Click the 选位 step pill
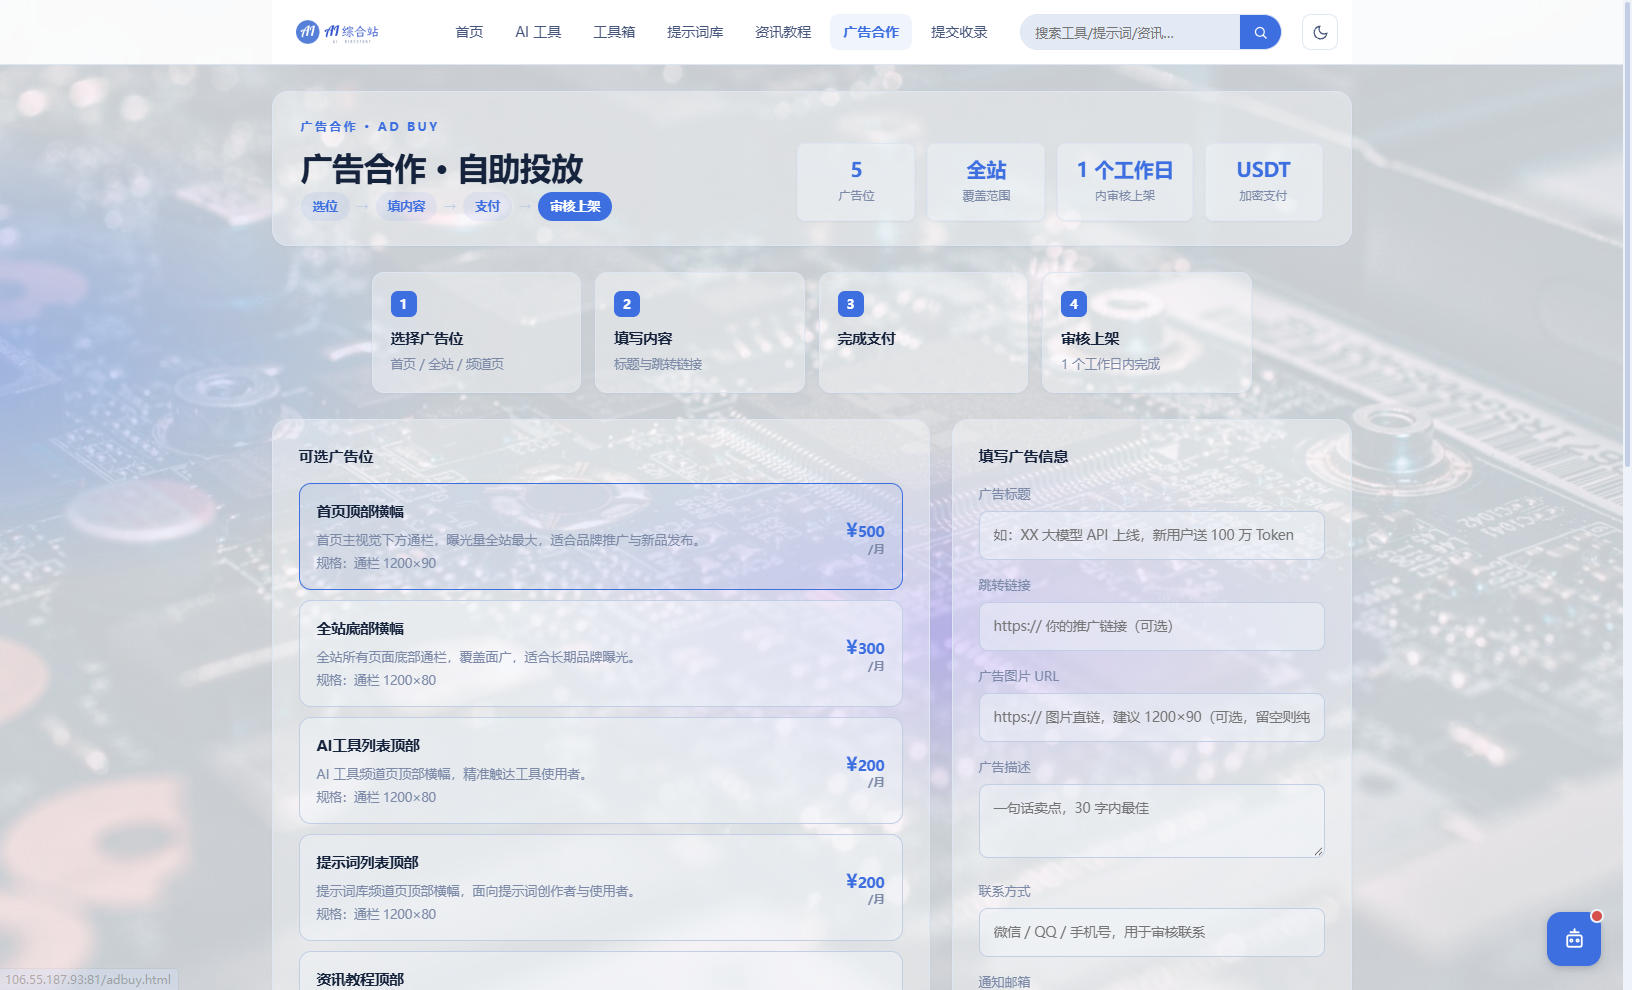 325,206
